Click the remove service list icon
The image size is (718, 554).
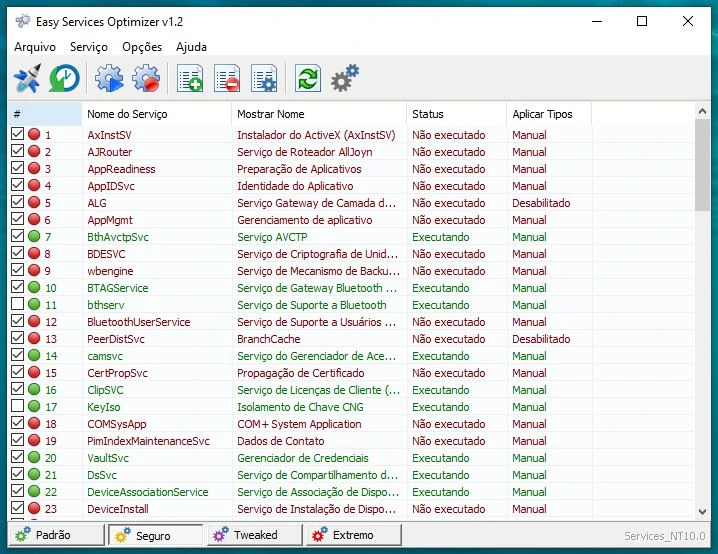click(227, 78)
